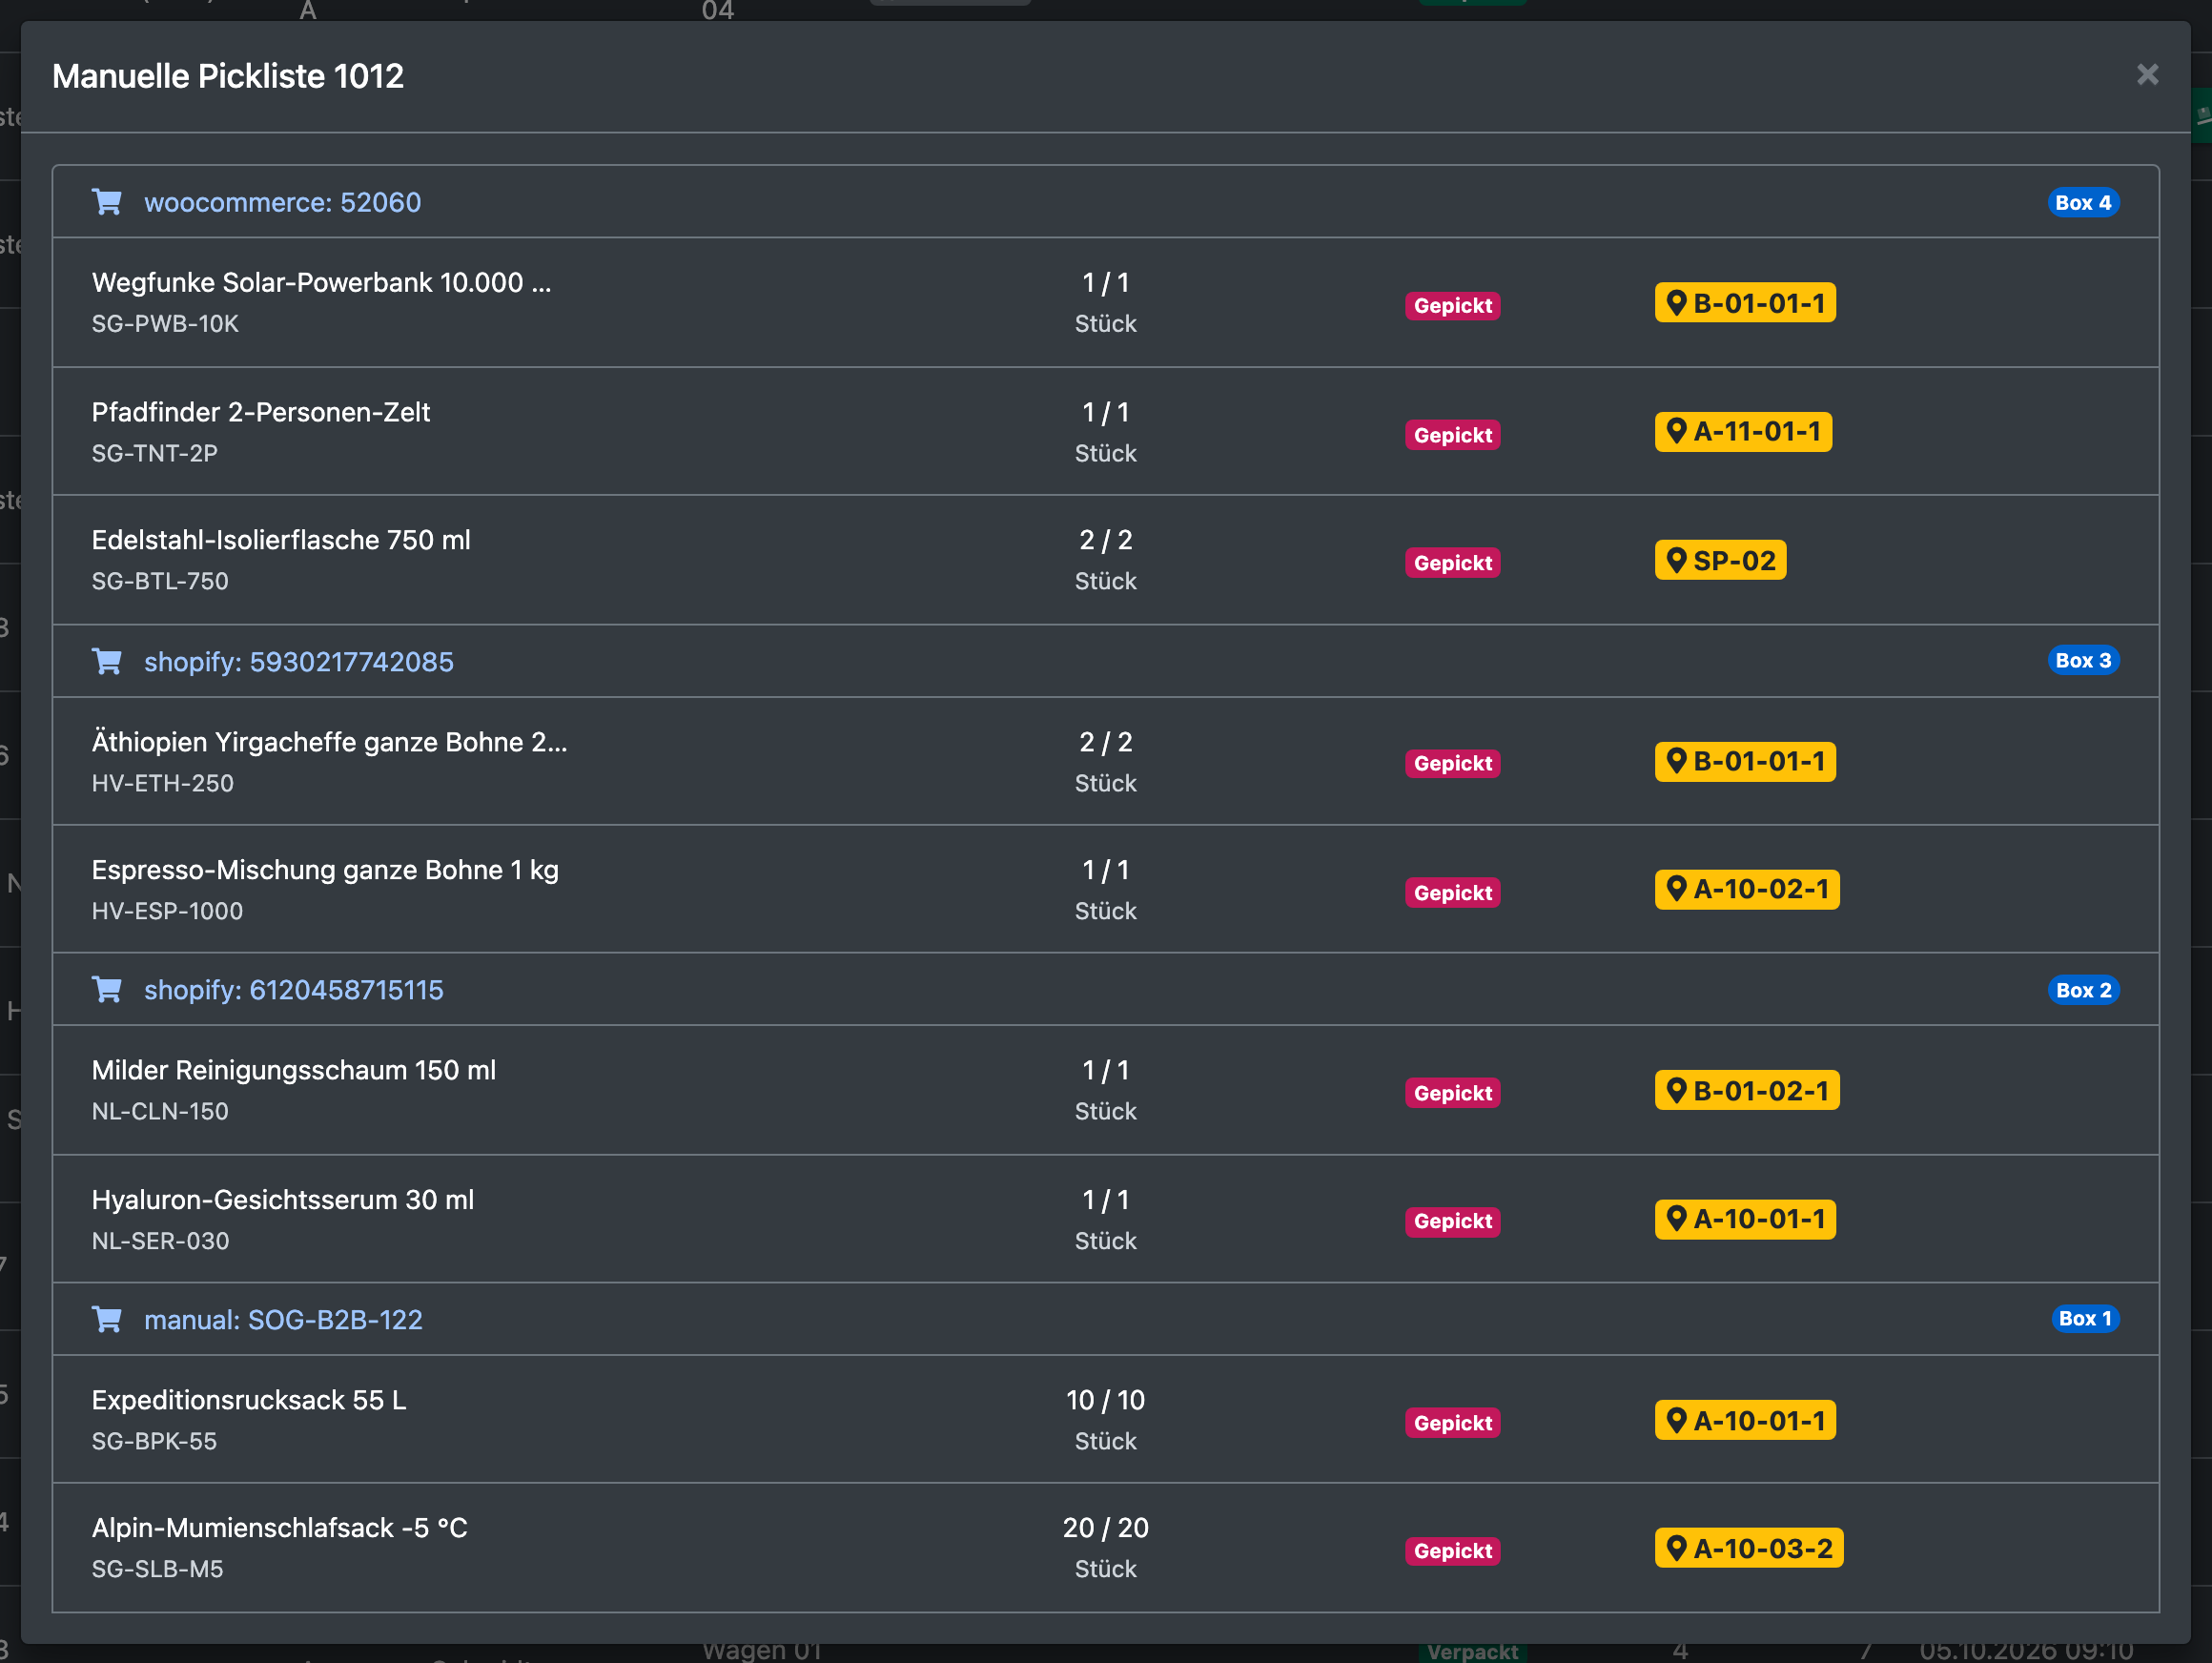Close the Manuelle Pickliste 1012 dialog
This screenshot has height=1663, width=2212.
[x=2147, y=75]
